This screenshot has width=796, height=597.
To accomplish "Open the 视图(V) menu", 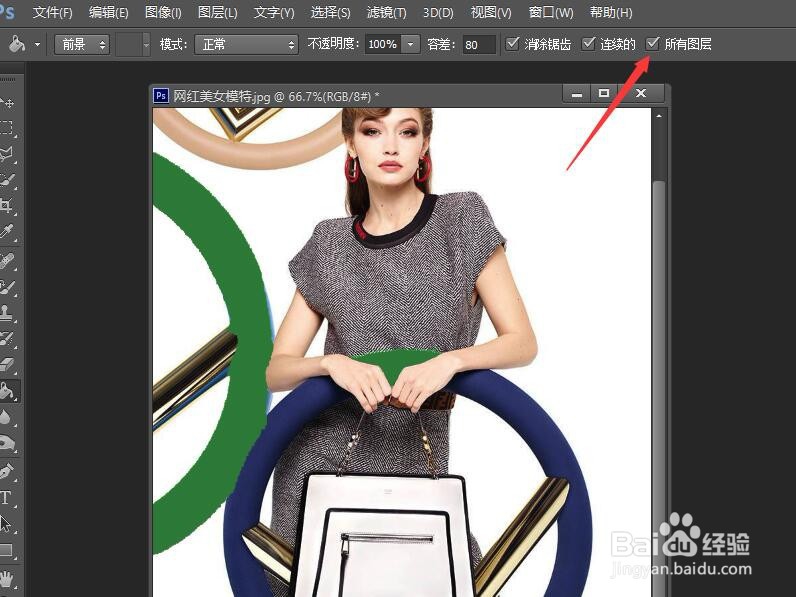I will tap(491, 12).
